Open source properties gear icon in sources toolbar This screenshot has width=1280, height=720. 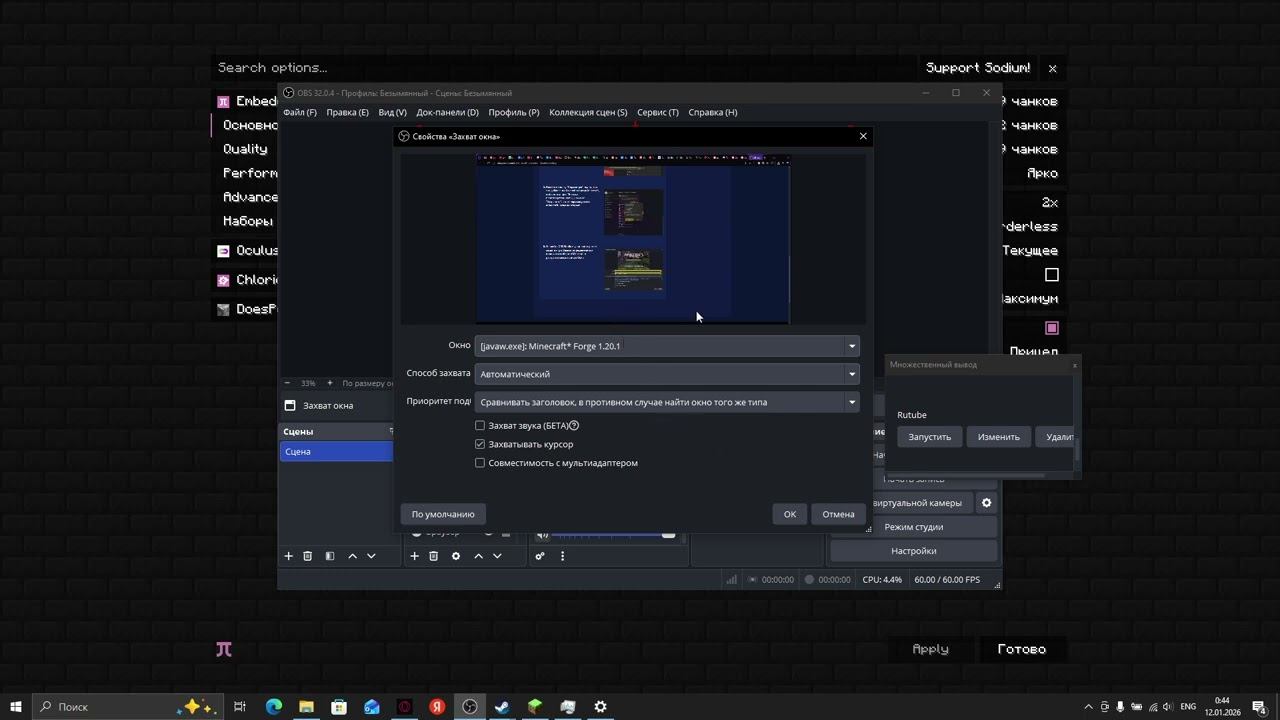[x=456, y=556]
